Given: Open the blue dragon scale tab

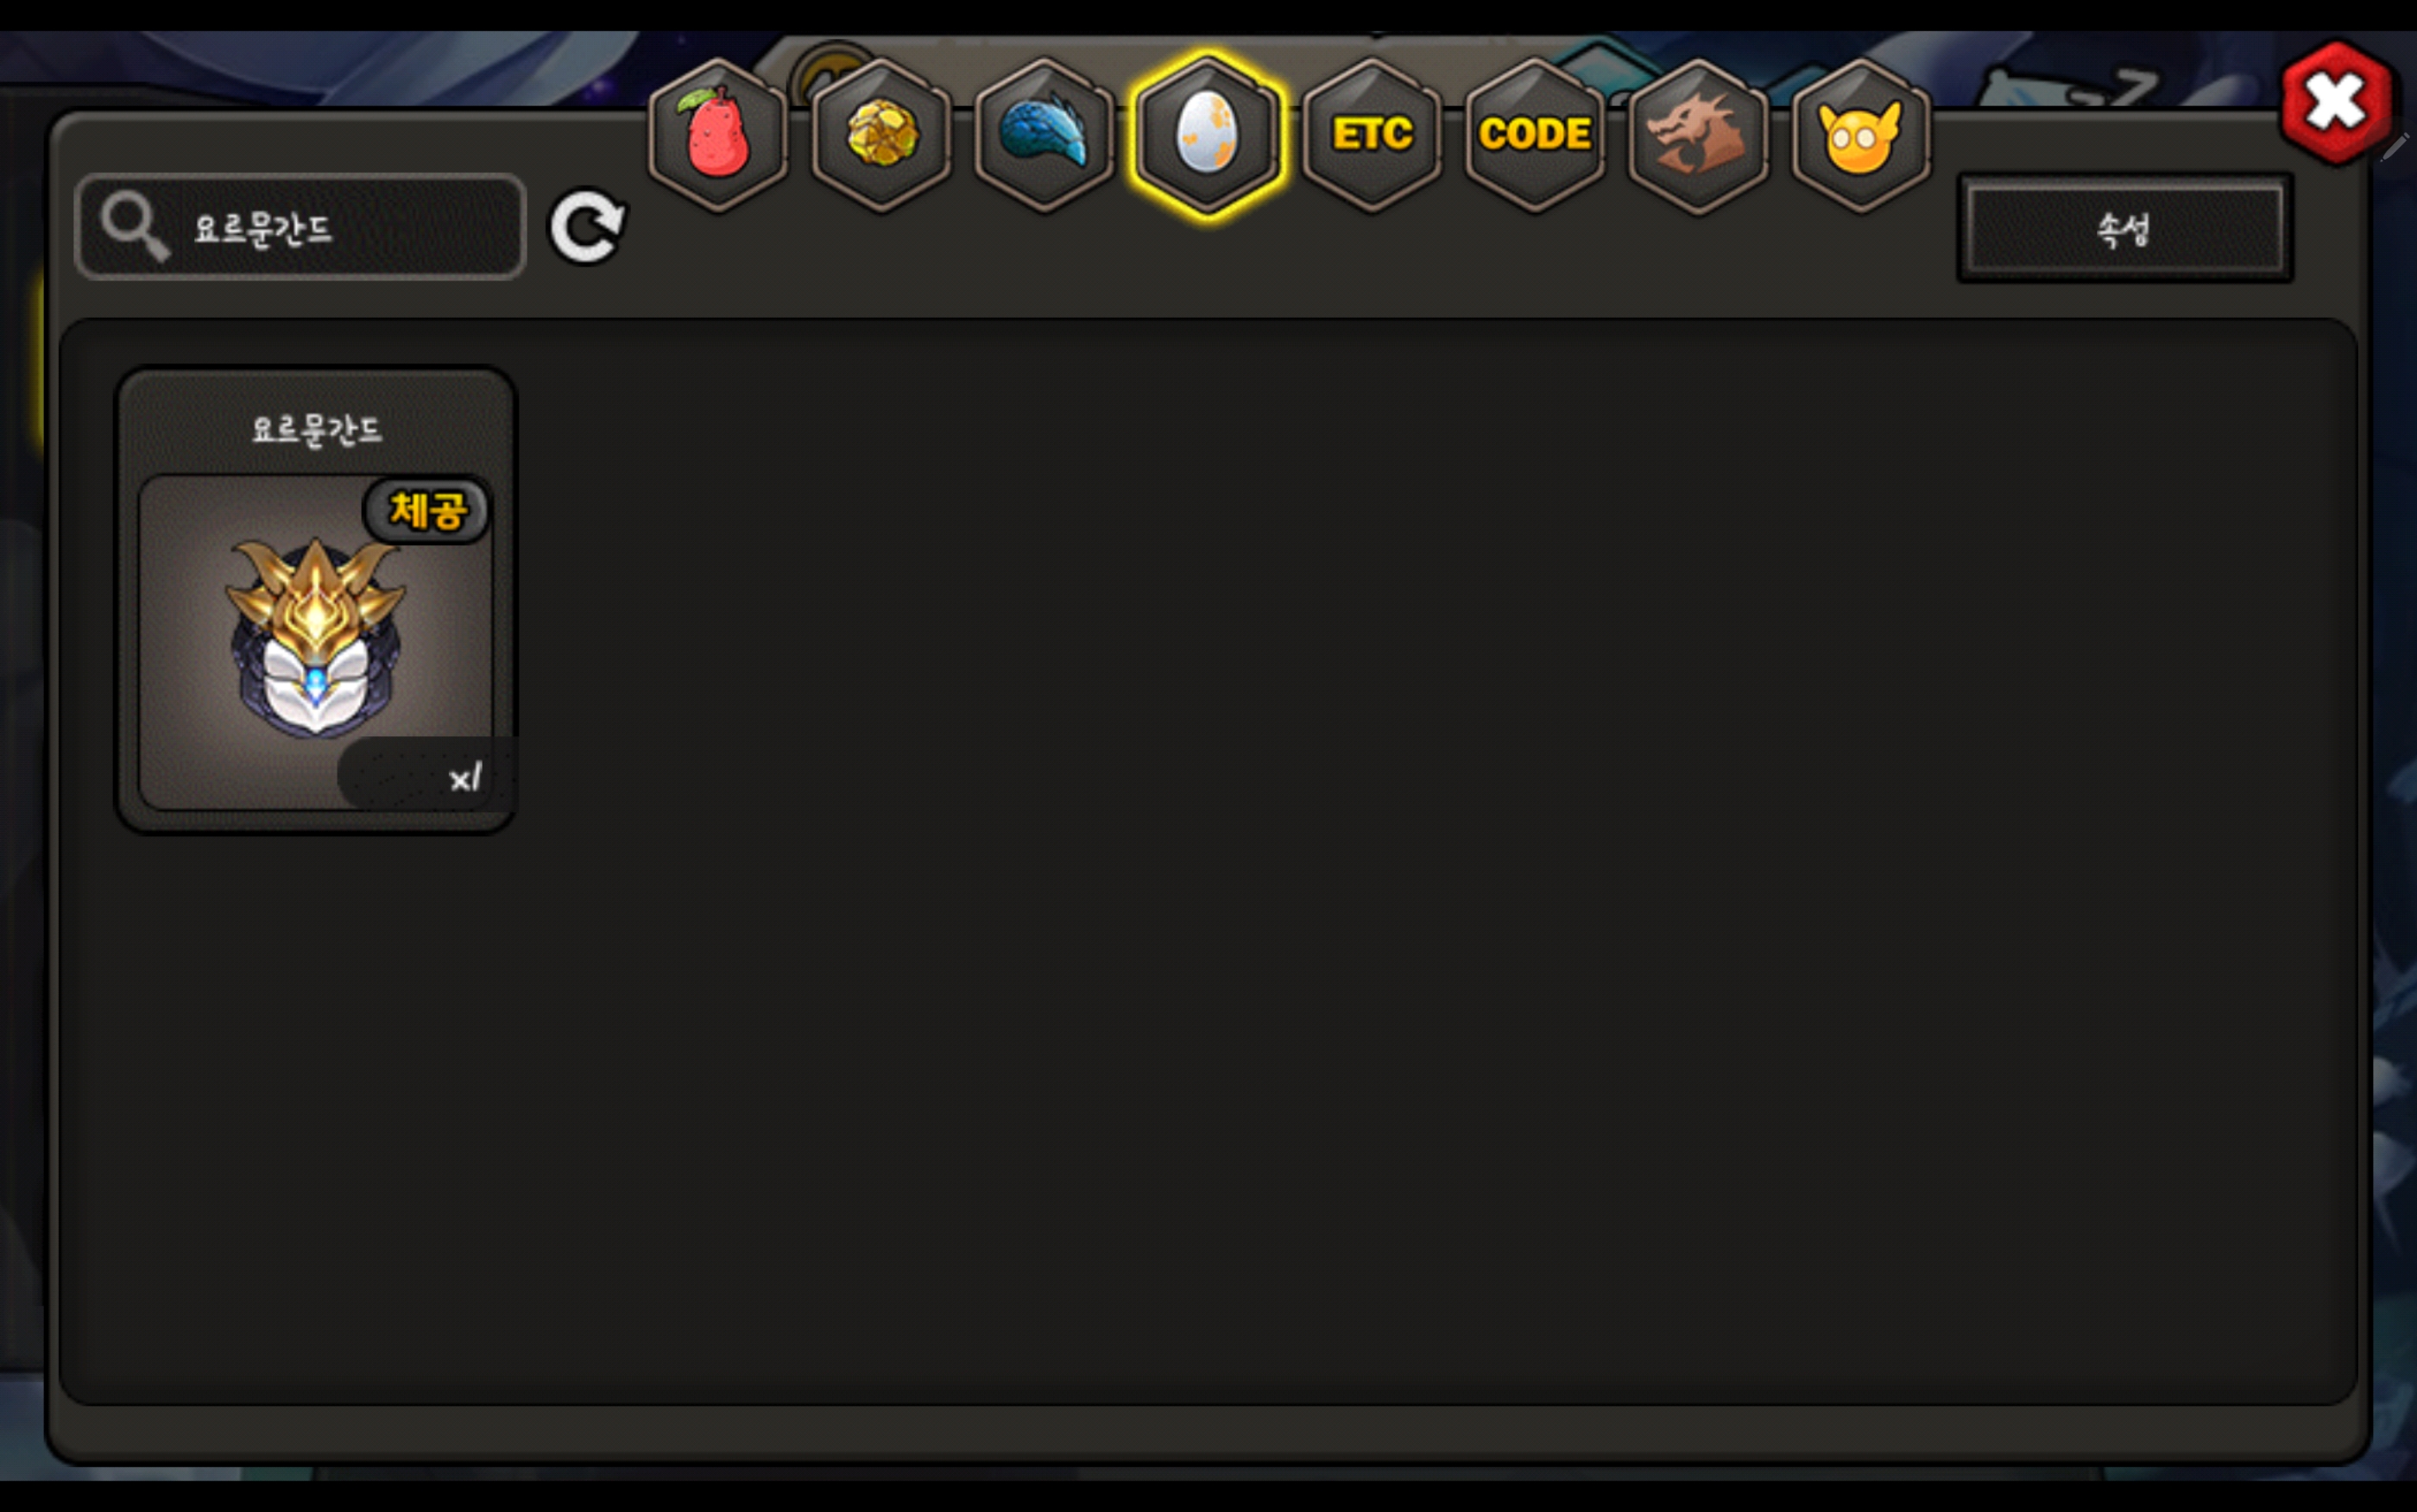Looking at the screenshot, I should pyautogui.click(x=1043, y=135).
